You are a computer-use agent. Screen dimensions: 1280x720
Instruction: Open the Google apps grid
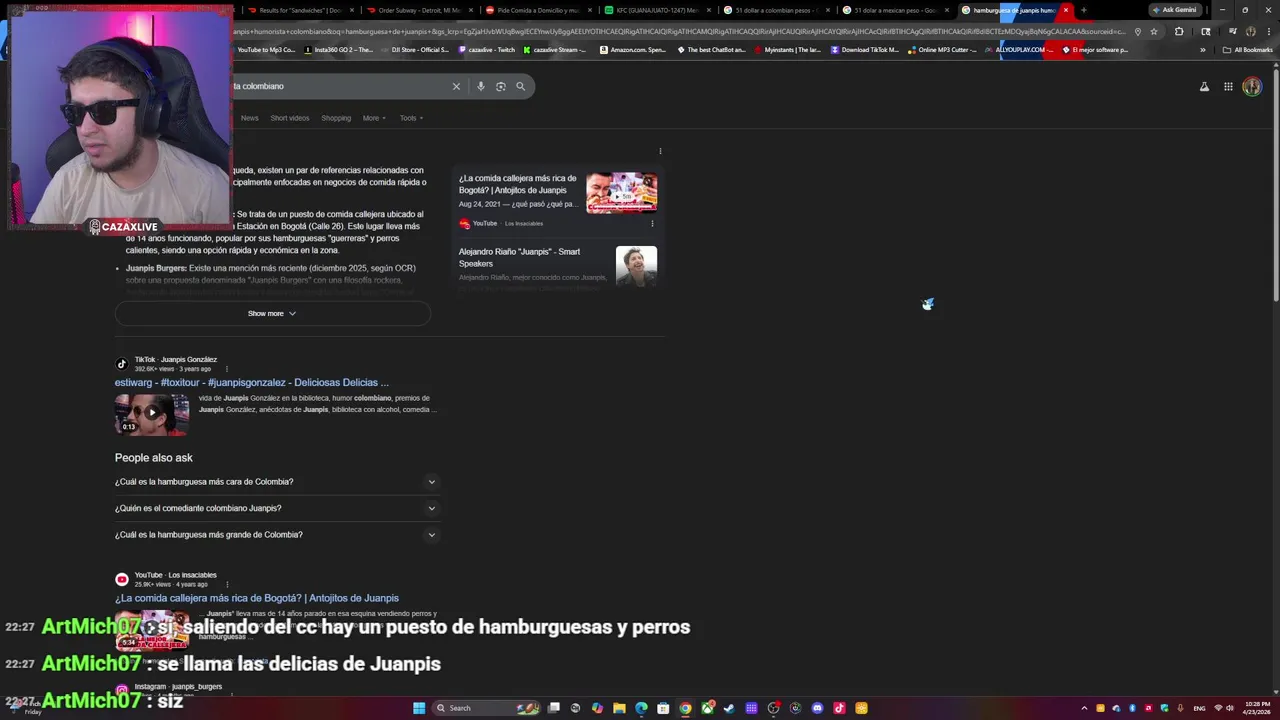coord(1228,87)
